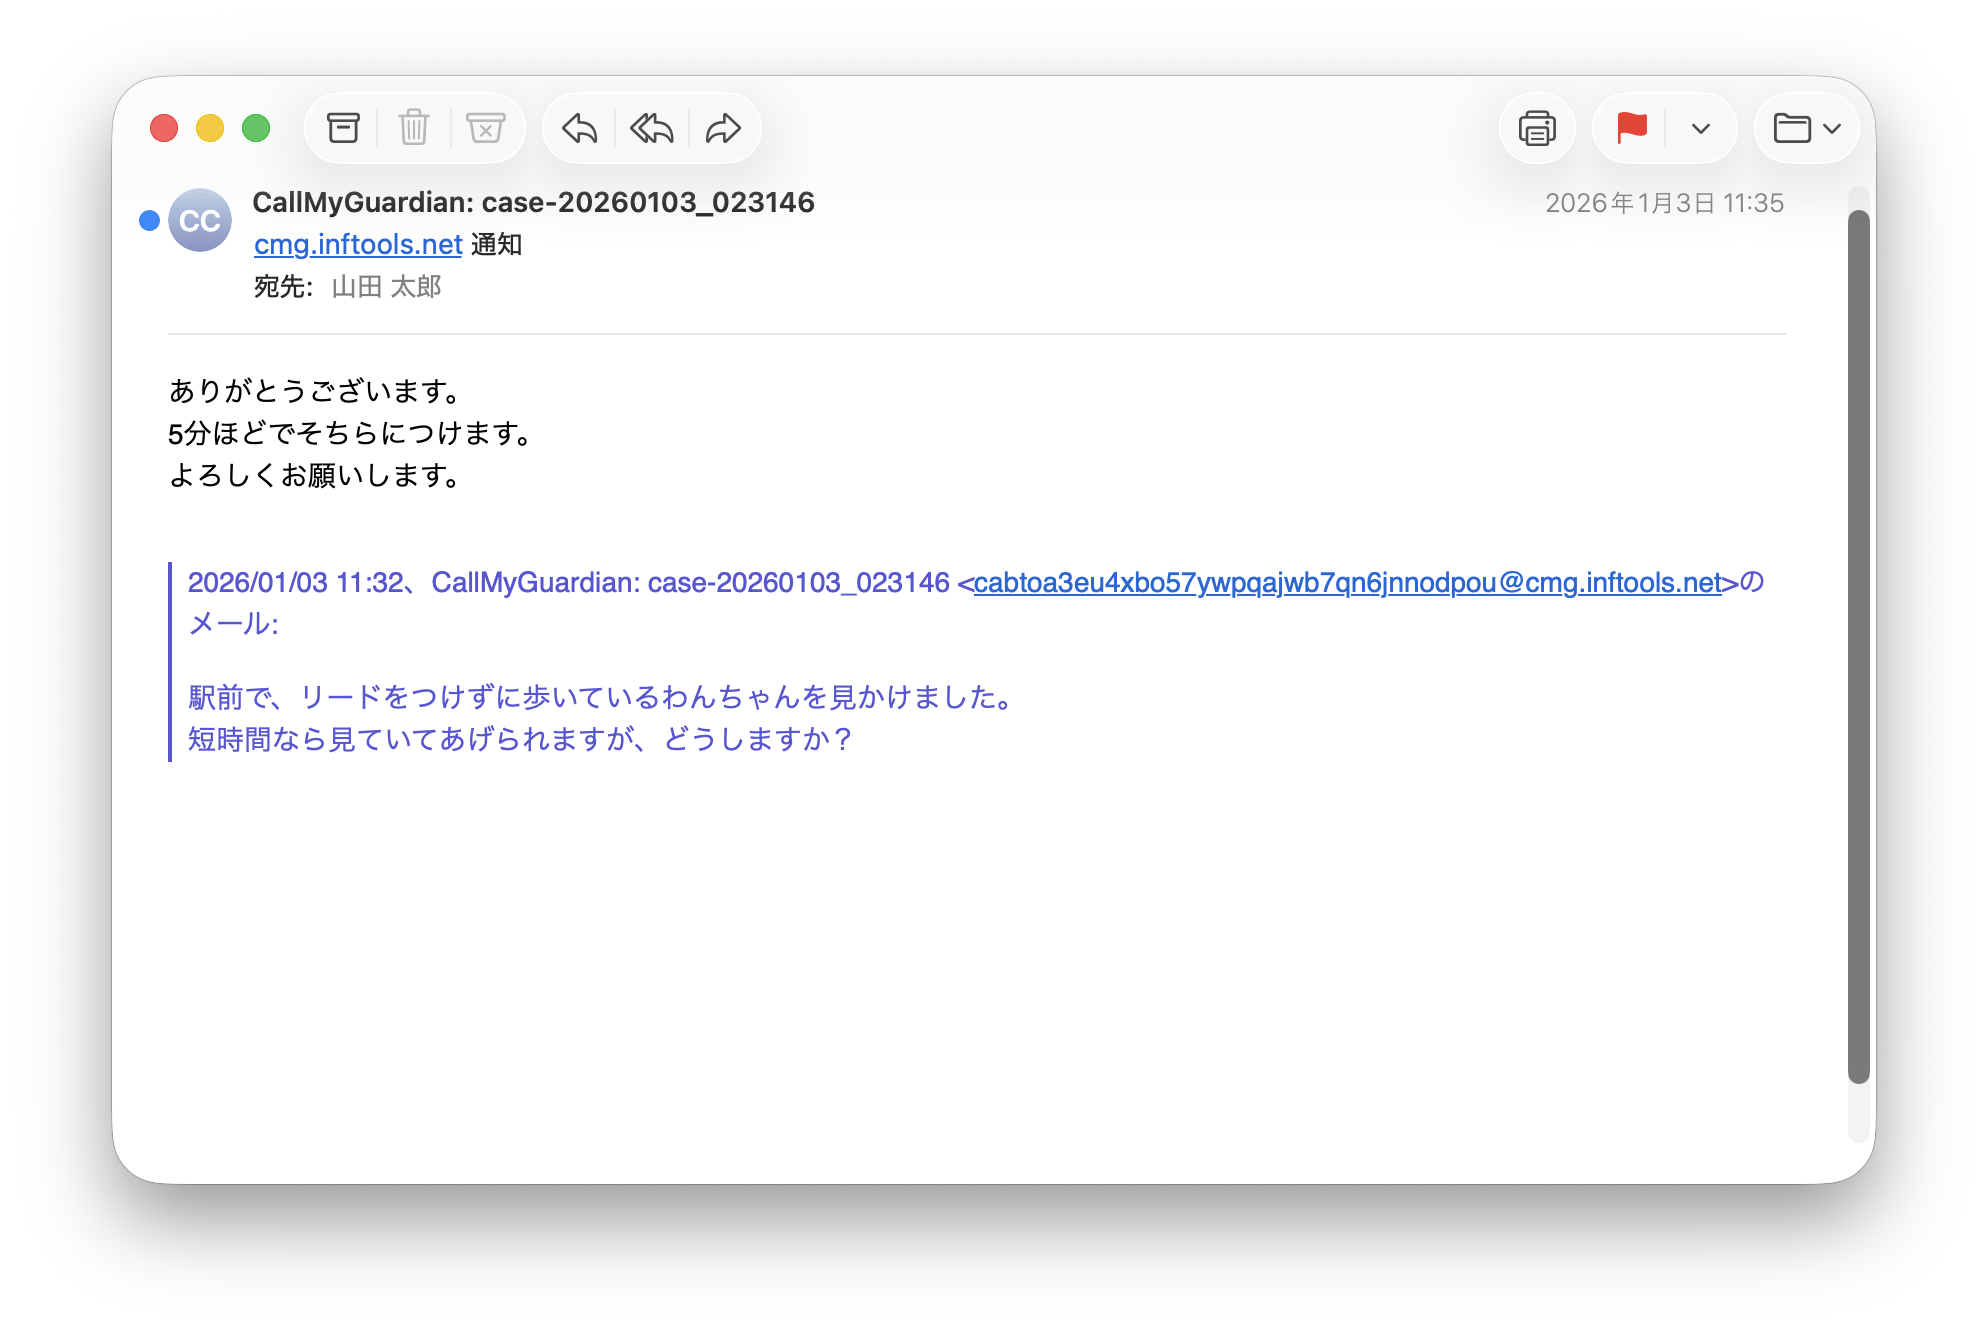Click the date 2026年1月3日 11:35
1988x1332 pixels.
(x=1664, y=203)
